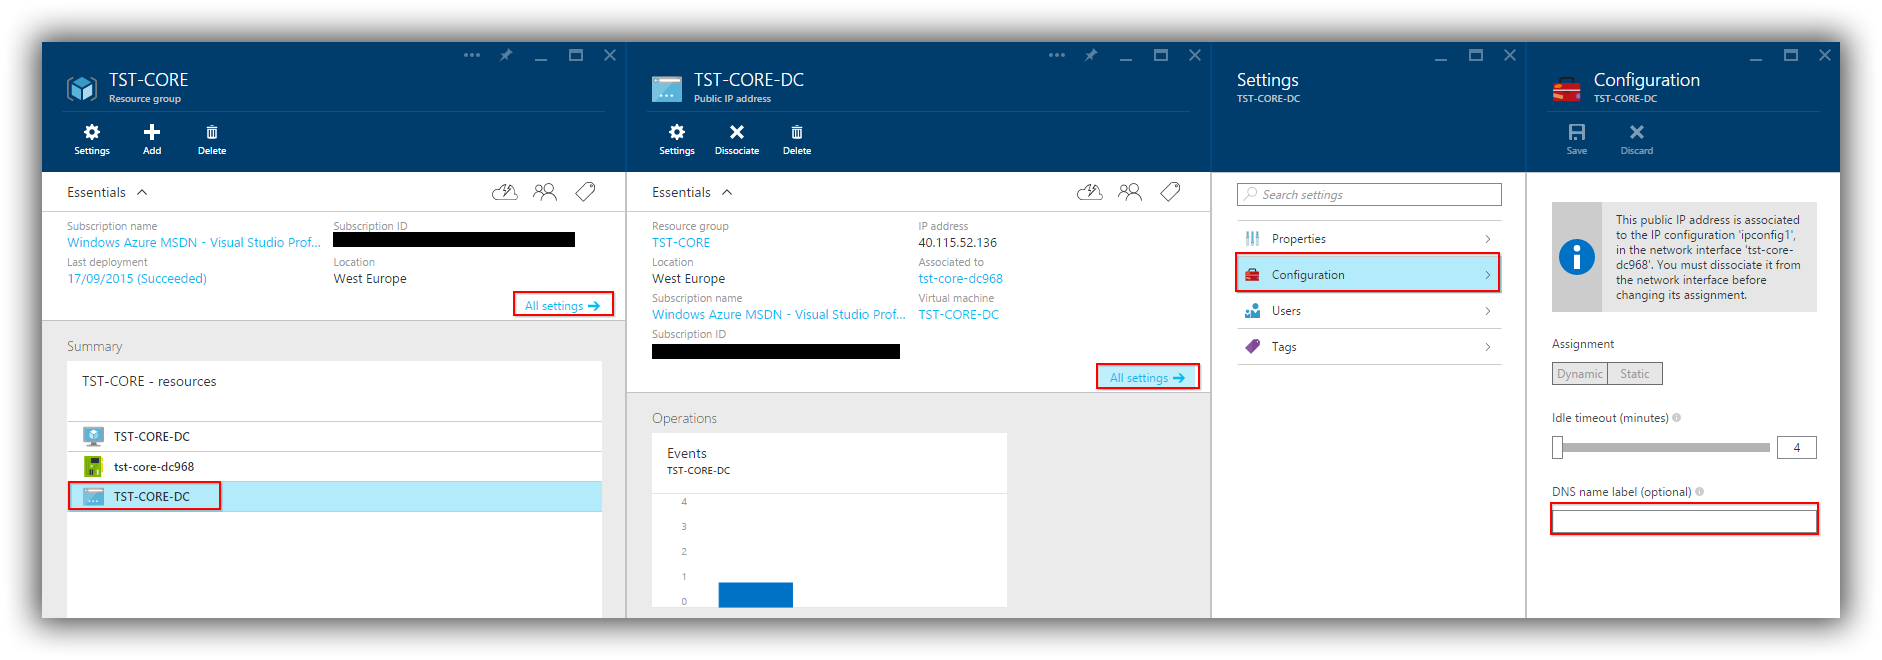
Task: Expand Configuration chevron in Settings
Action: pos(1488,275)
